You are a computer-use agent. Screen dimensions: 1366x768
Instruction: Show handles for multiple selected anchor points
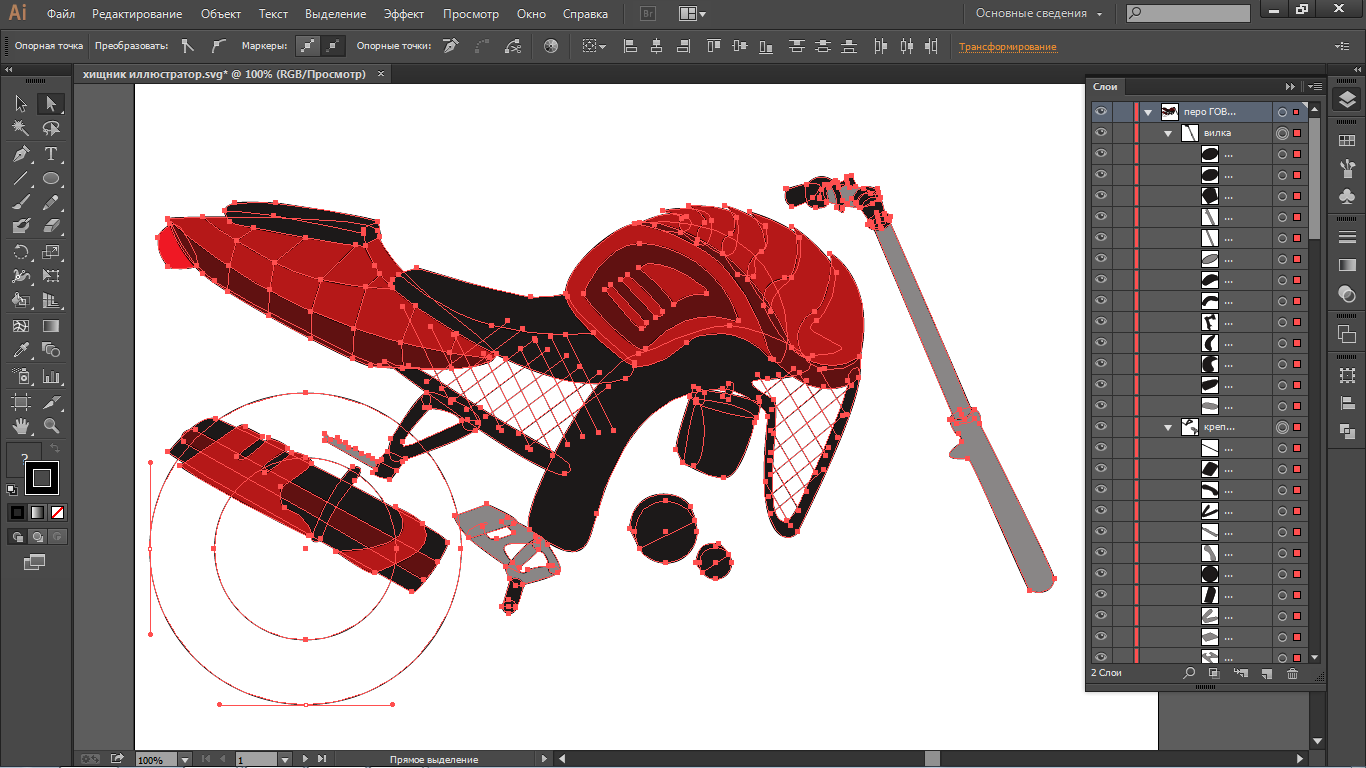[309, 46]
